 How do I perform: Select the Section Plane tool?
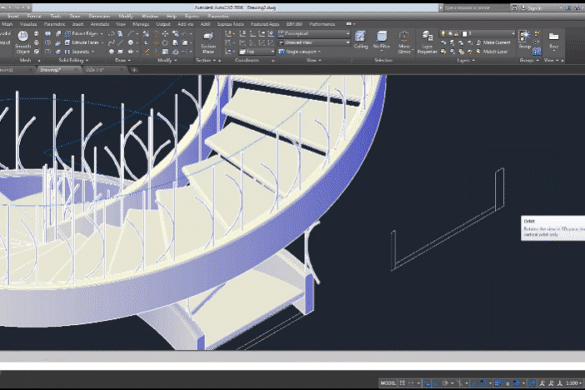(208, 41)
